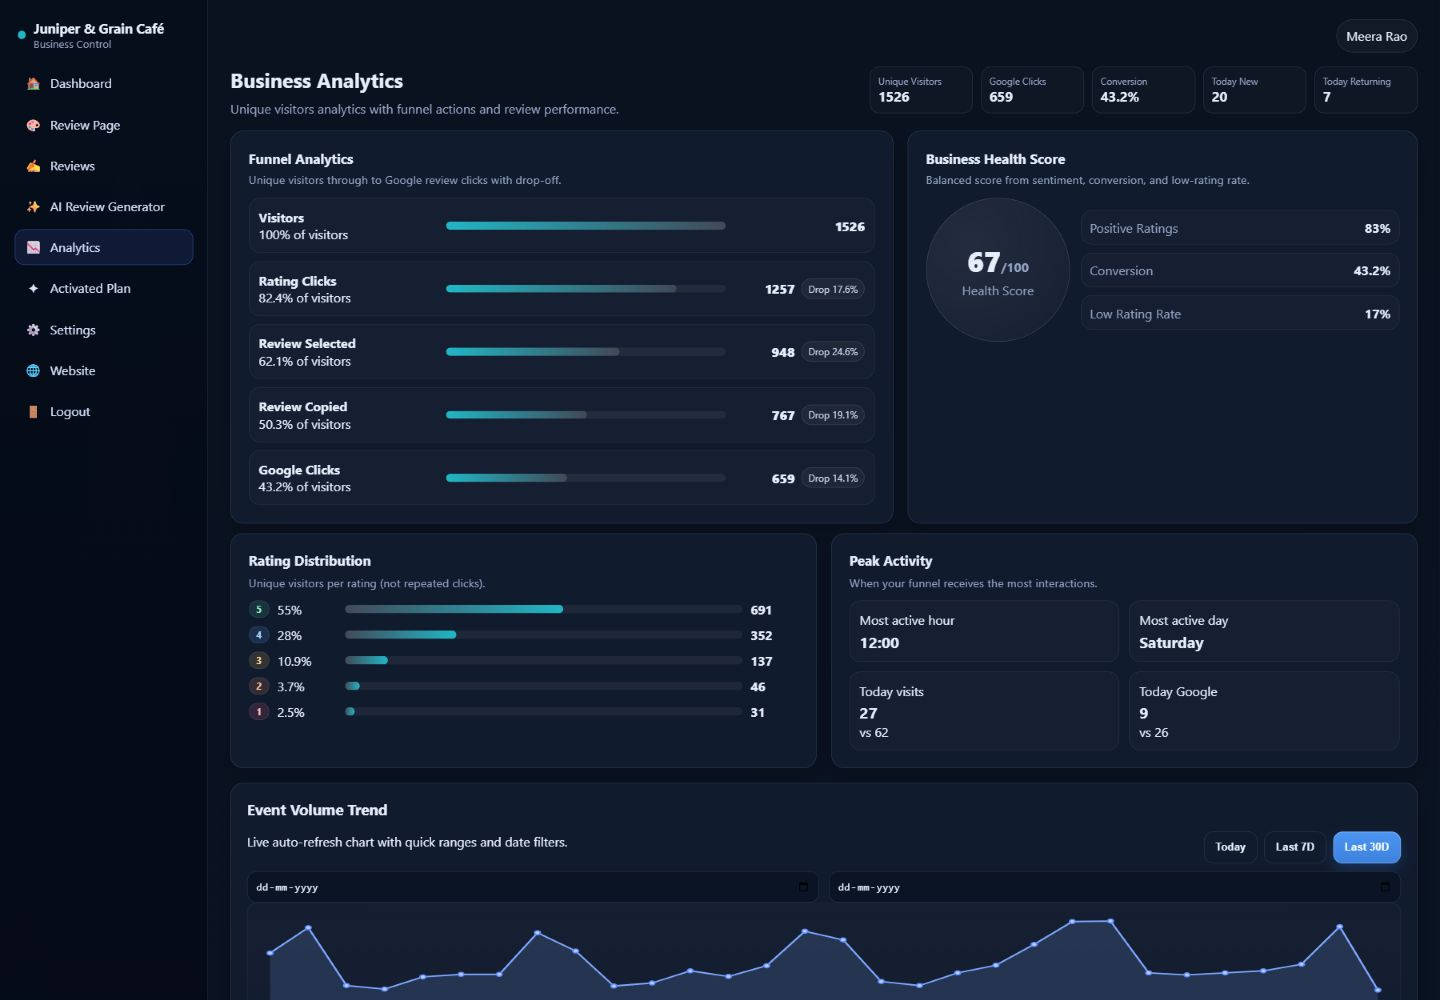Screen dimensions: 1440x1000
Task: Click the 'Low Rating Rate' 17% row
Action: click(1240, 314)
